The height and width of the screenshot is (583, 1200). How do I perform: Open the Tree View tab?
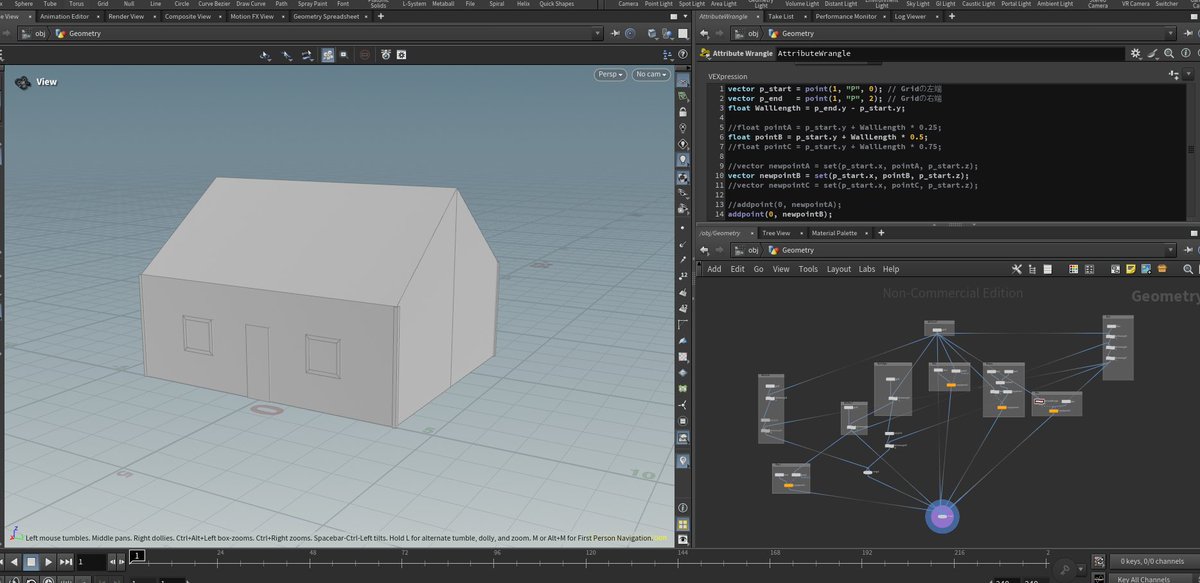pyautogui.click(x=776, y=233)
